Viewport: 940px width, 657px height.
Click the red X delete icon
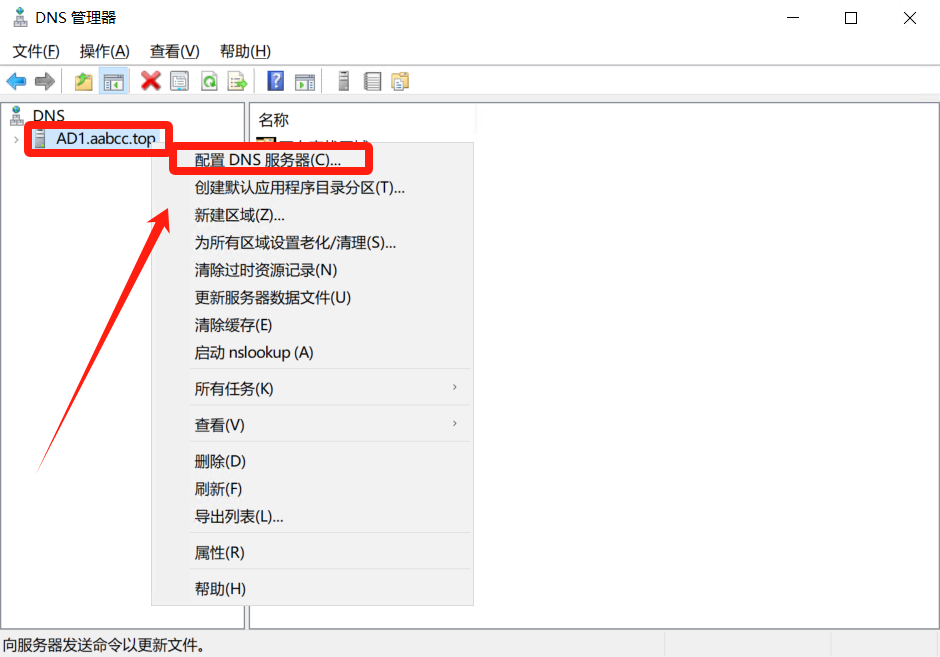coord(151,81)
